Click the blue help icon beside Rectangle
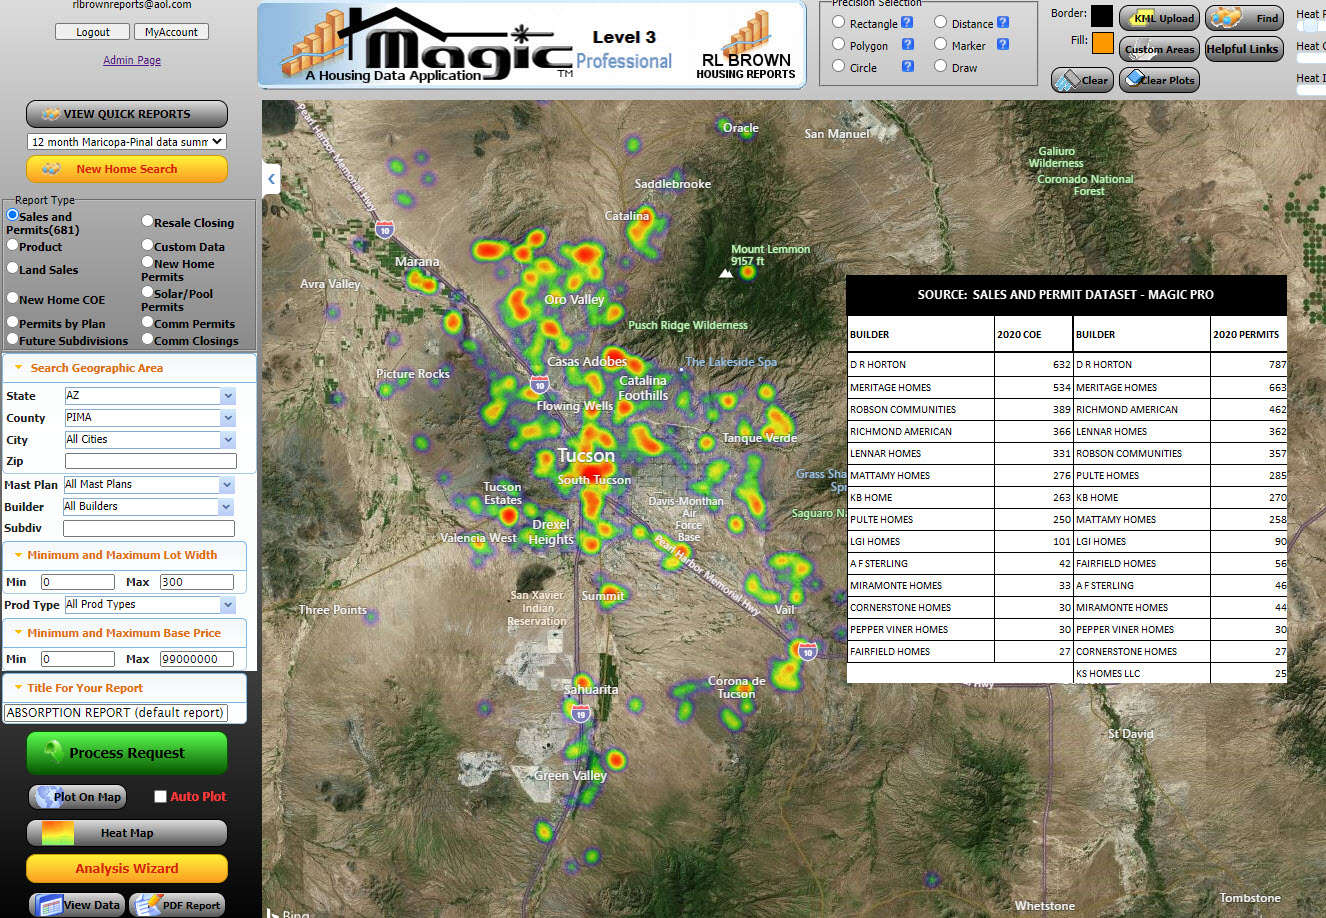Image resolution: width=1326 pixels, height=918 pixels. click(x=907, y=22)
